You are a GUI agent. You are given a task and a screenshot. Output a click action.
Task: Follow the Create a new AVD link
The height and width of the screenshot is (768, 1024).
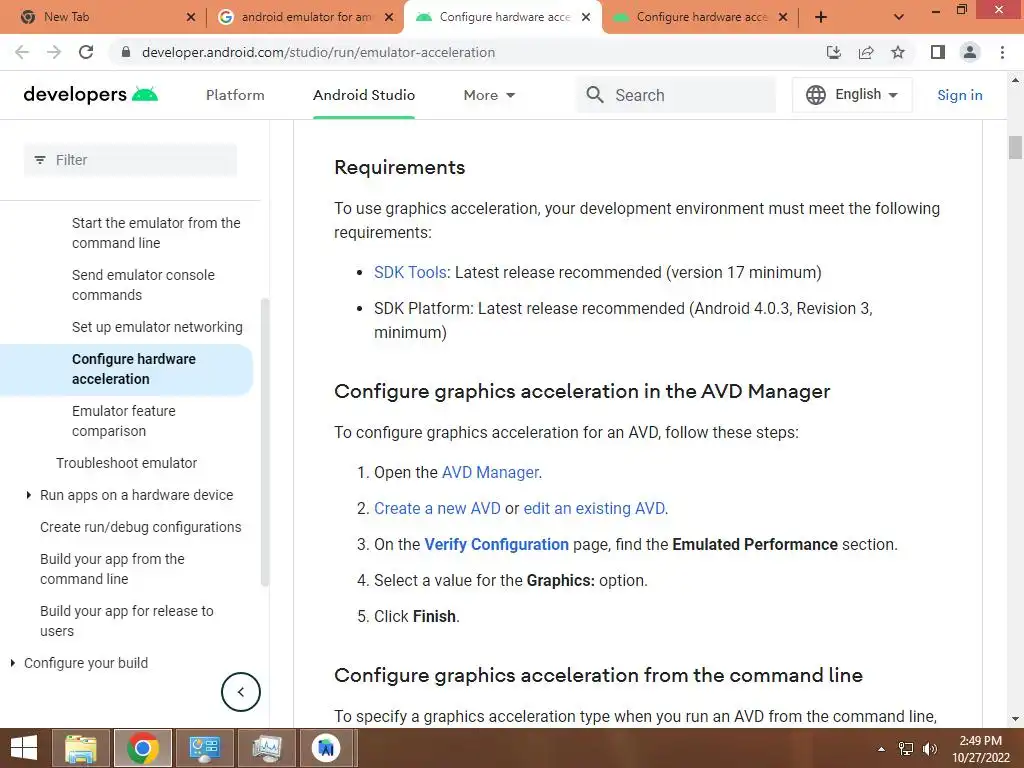click(x=437, y=508)
